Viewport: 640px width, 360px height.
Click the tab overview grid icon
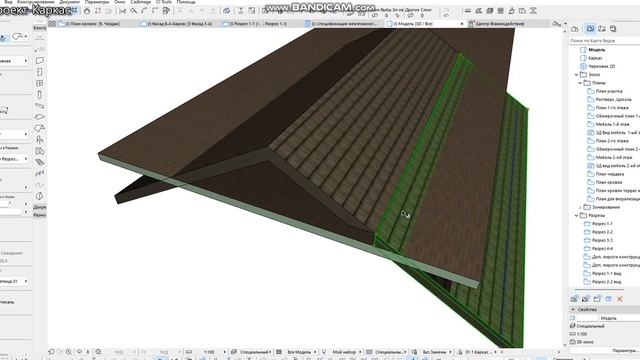[52, 24]
